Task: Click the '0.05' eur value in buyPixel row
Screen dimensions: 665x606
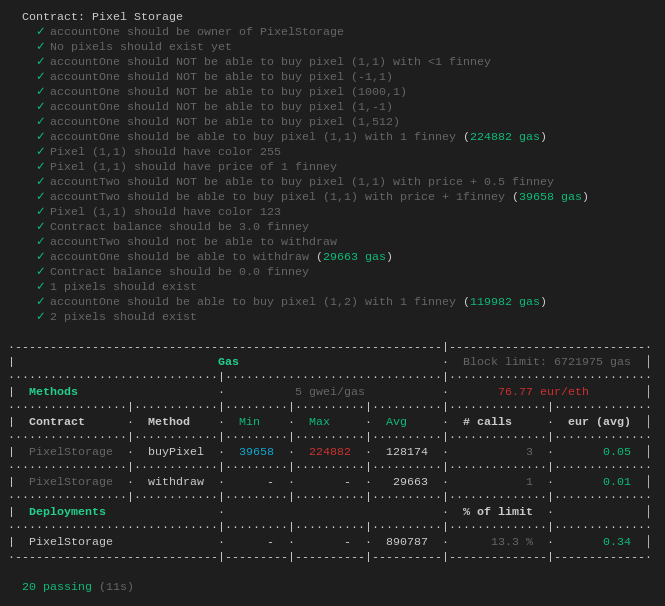Action: [617, 452]
